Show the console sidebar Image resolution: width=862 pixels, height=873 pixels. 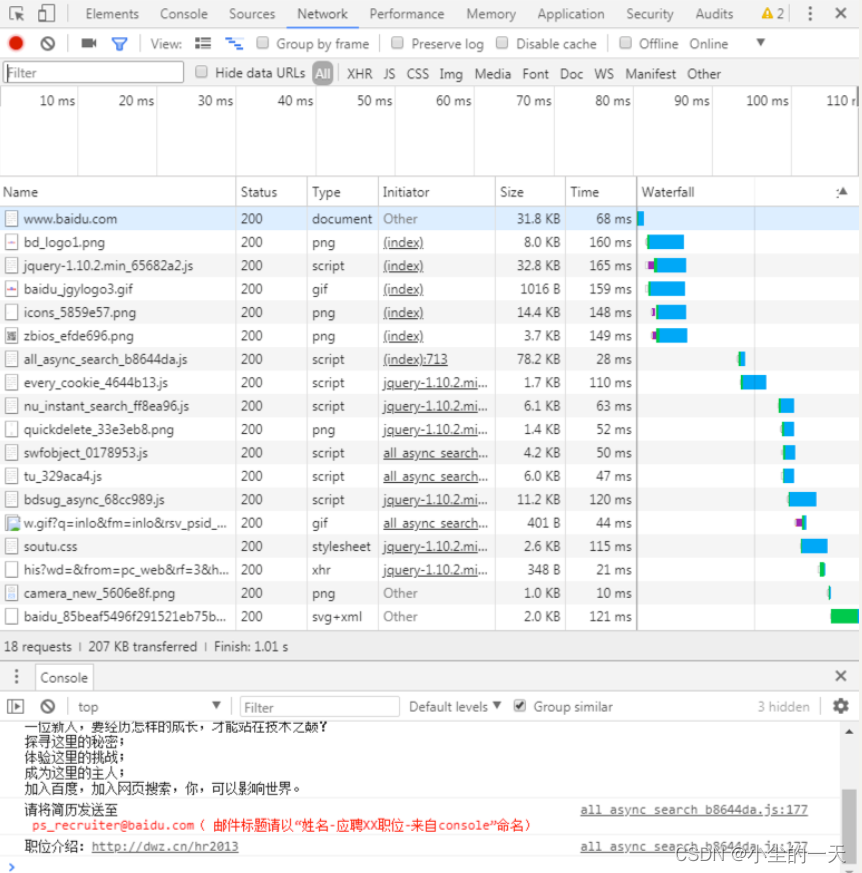[x=16, y=707]
